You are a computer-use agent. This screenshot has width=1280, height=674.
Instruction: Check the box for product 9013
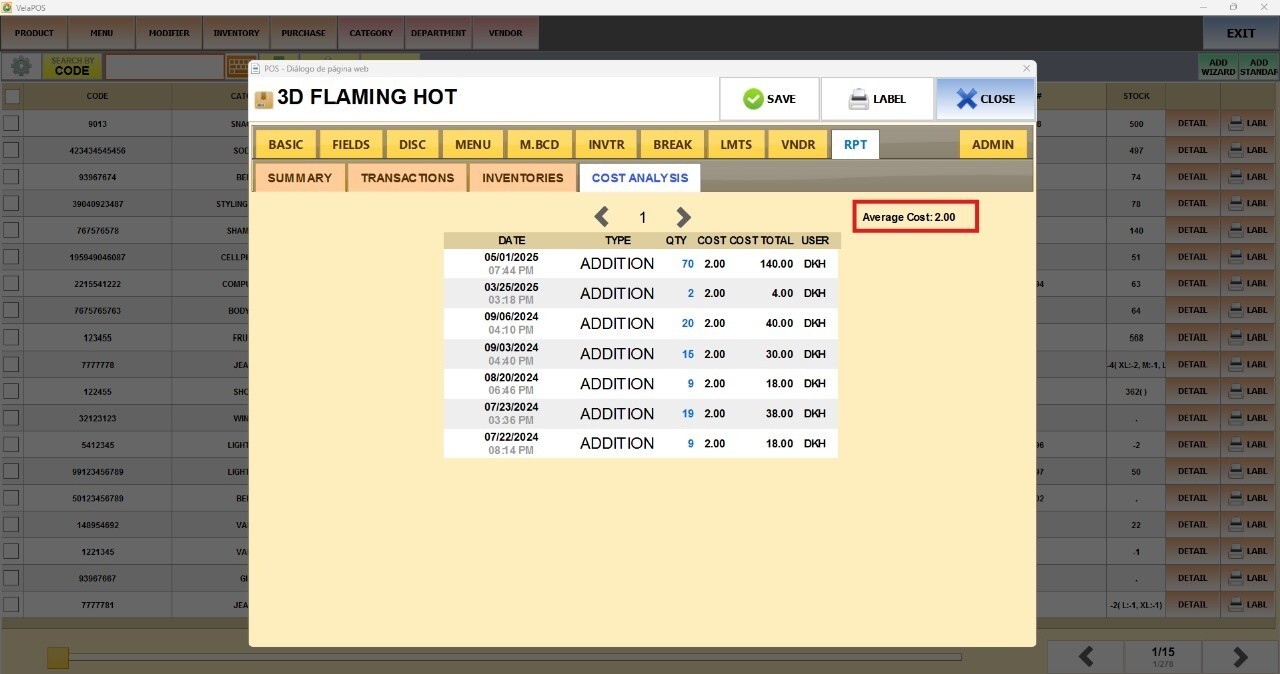pos(12,124)
